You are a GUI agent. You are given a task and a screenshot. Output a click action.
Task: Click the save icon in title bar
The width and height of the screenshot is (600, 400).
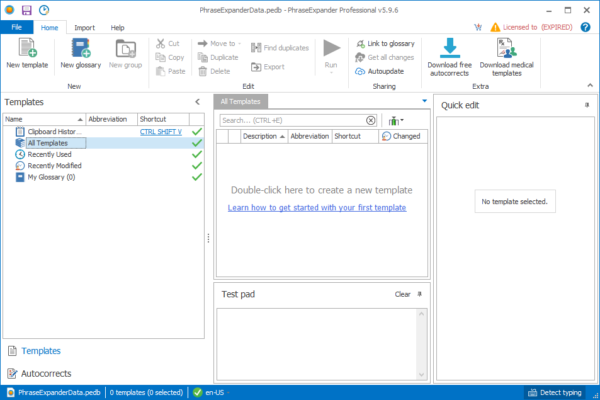[26, 10]
